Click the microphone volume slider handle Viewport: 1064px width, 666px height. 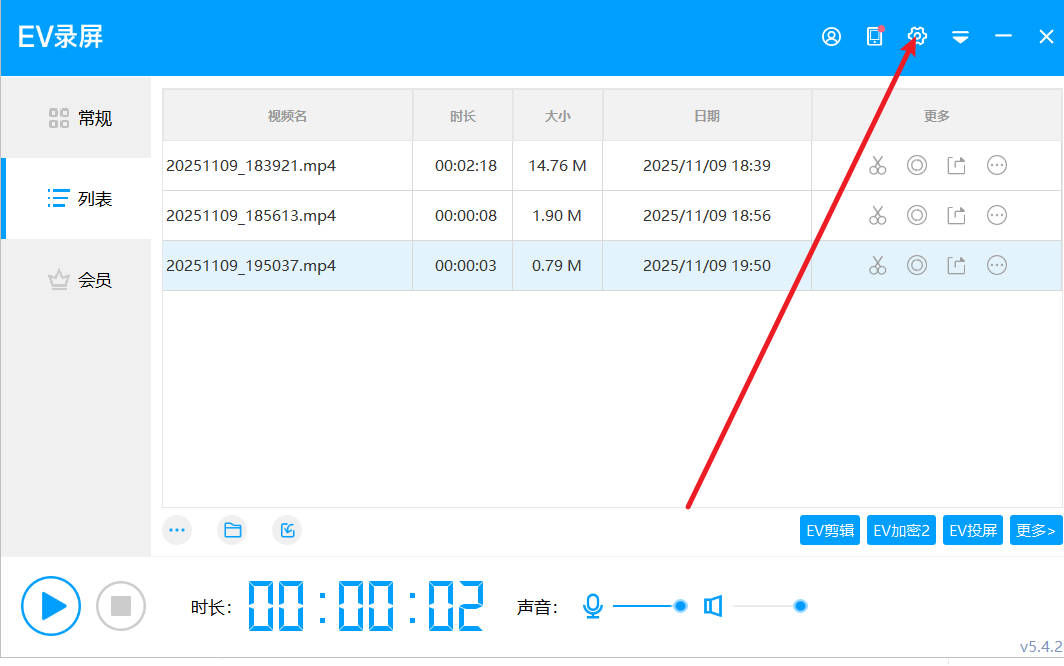tap(681, 606)
